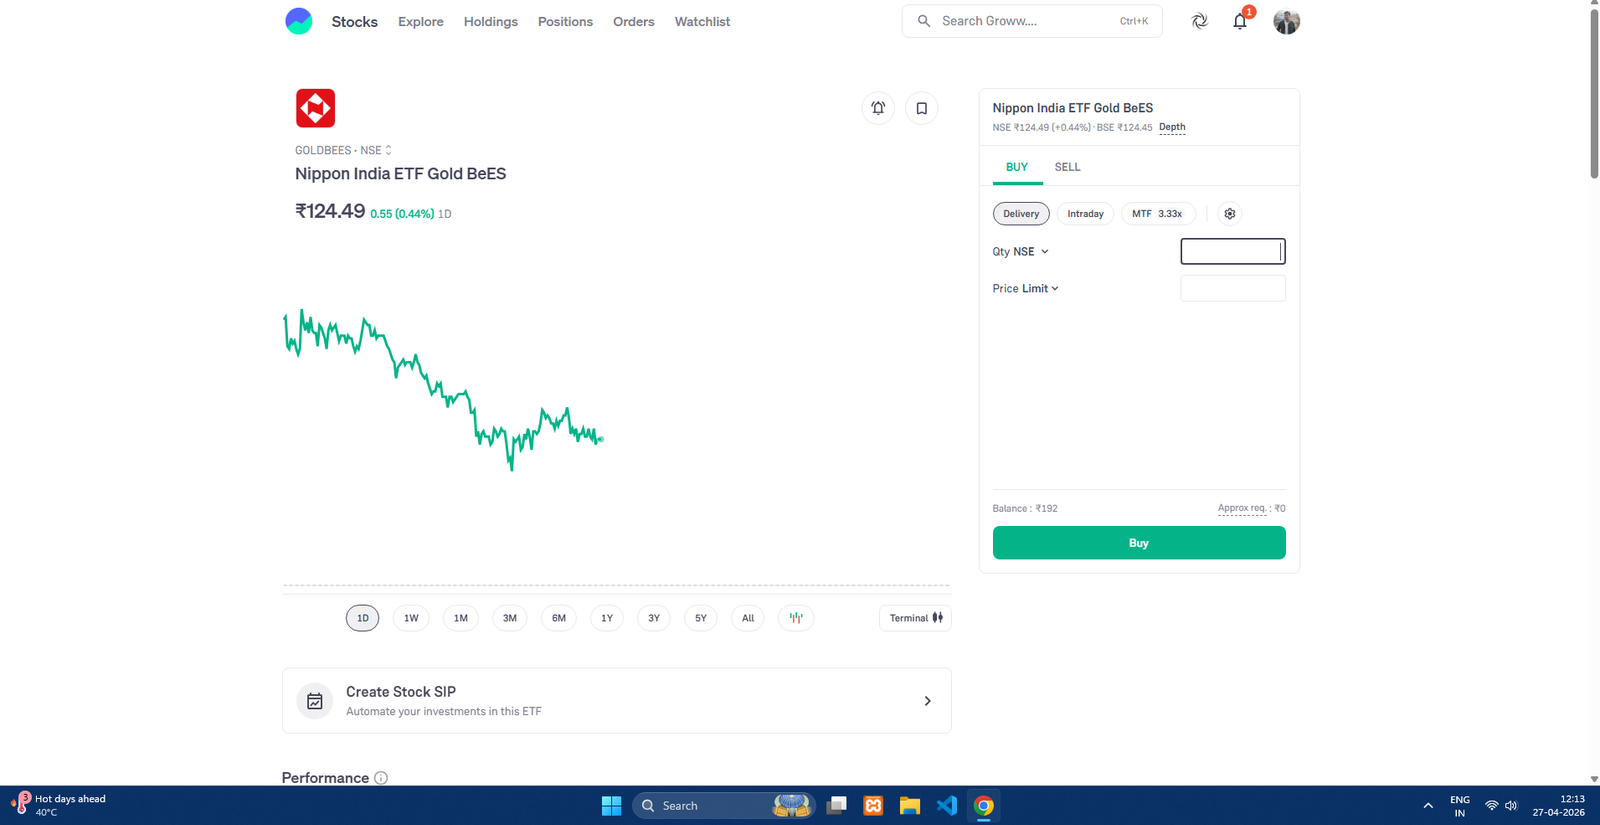Open XAMPP icon in taskbar
This screenshot has height=825, width=1600.
(x=873, y=805)
